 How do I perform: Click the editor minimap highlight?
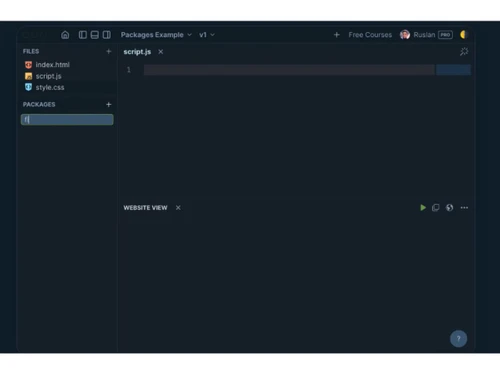(x=453, y=70)
